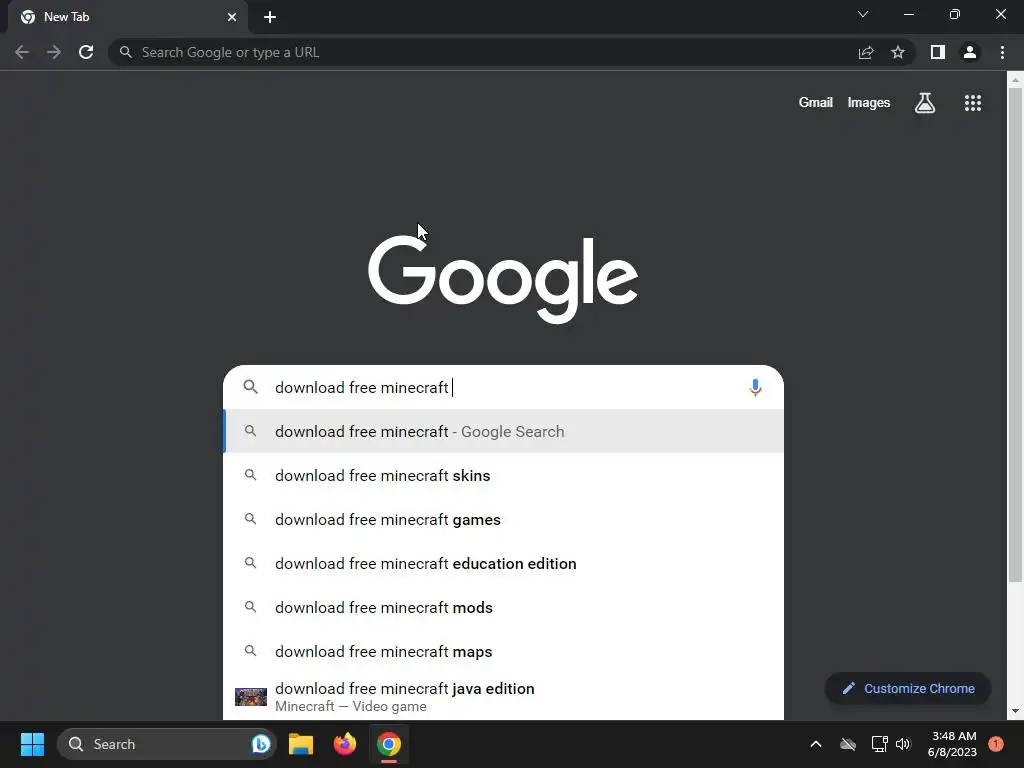Open the Google apps grid
The height and width of the screenshot is (768, 1024).
(x=973, y=103)
